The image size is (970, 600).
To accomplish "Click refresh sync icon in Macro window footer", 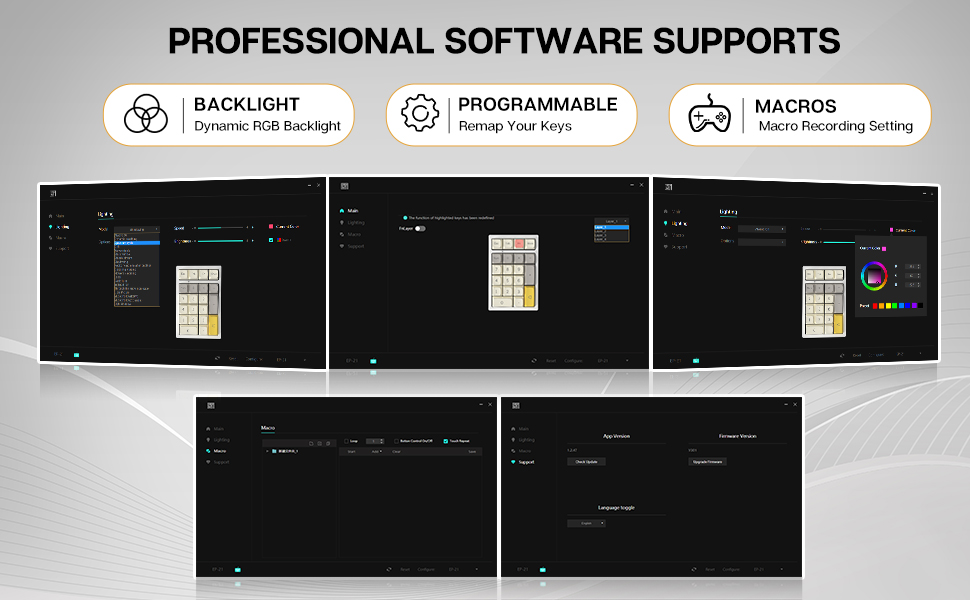I will pyautogui.click(x=388, y=569).
